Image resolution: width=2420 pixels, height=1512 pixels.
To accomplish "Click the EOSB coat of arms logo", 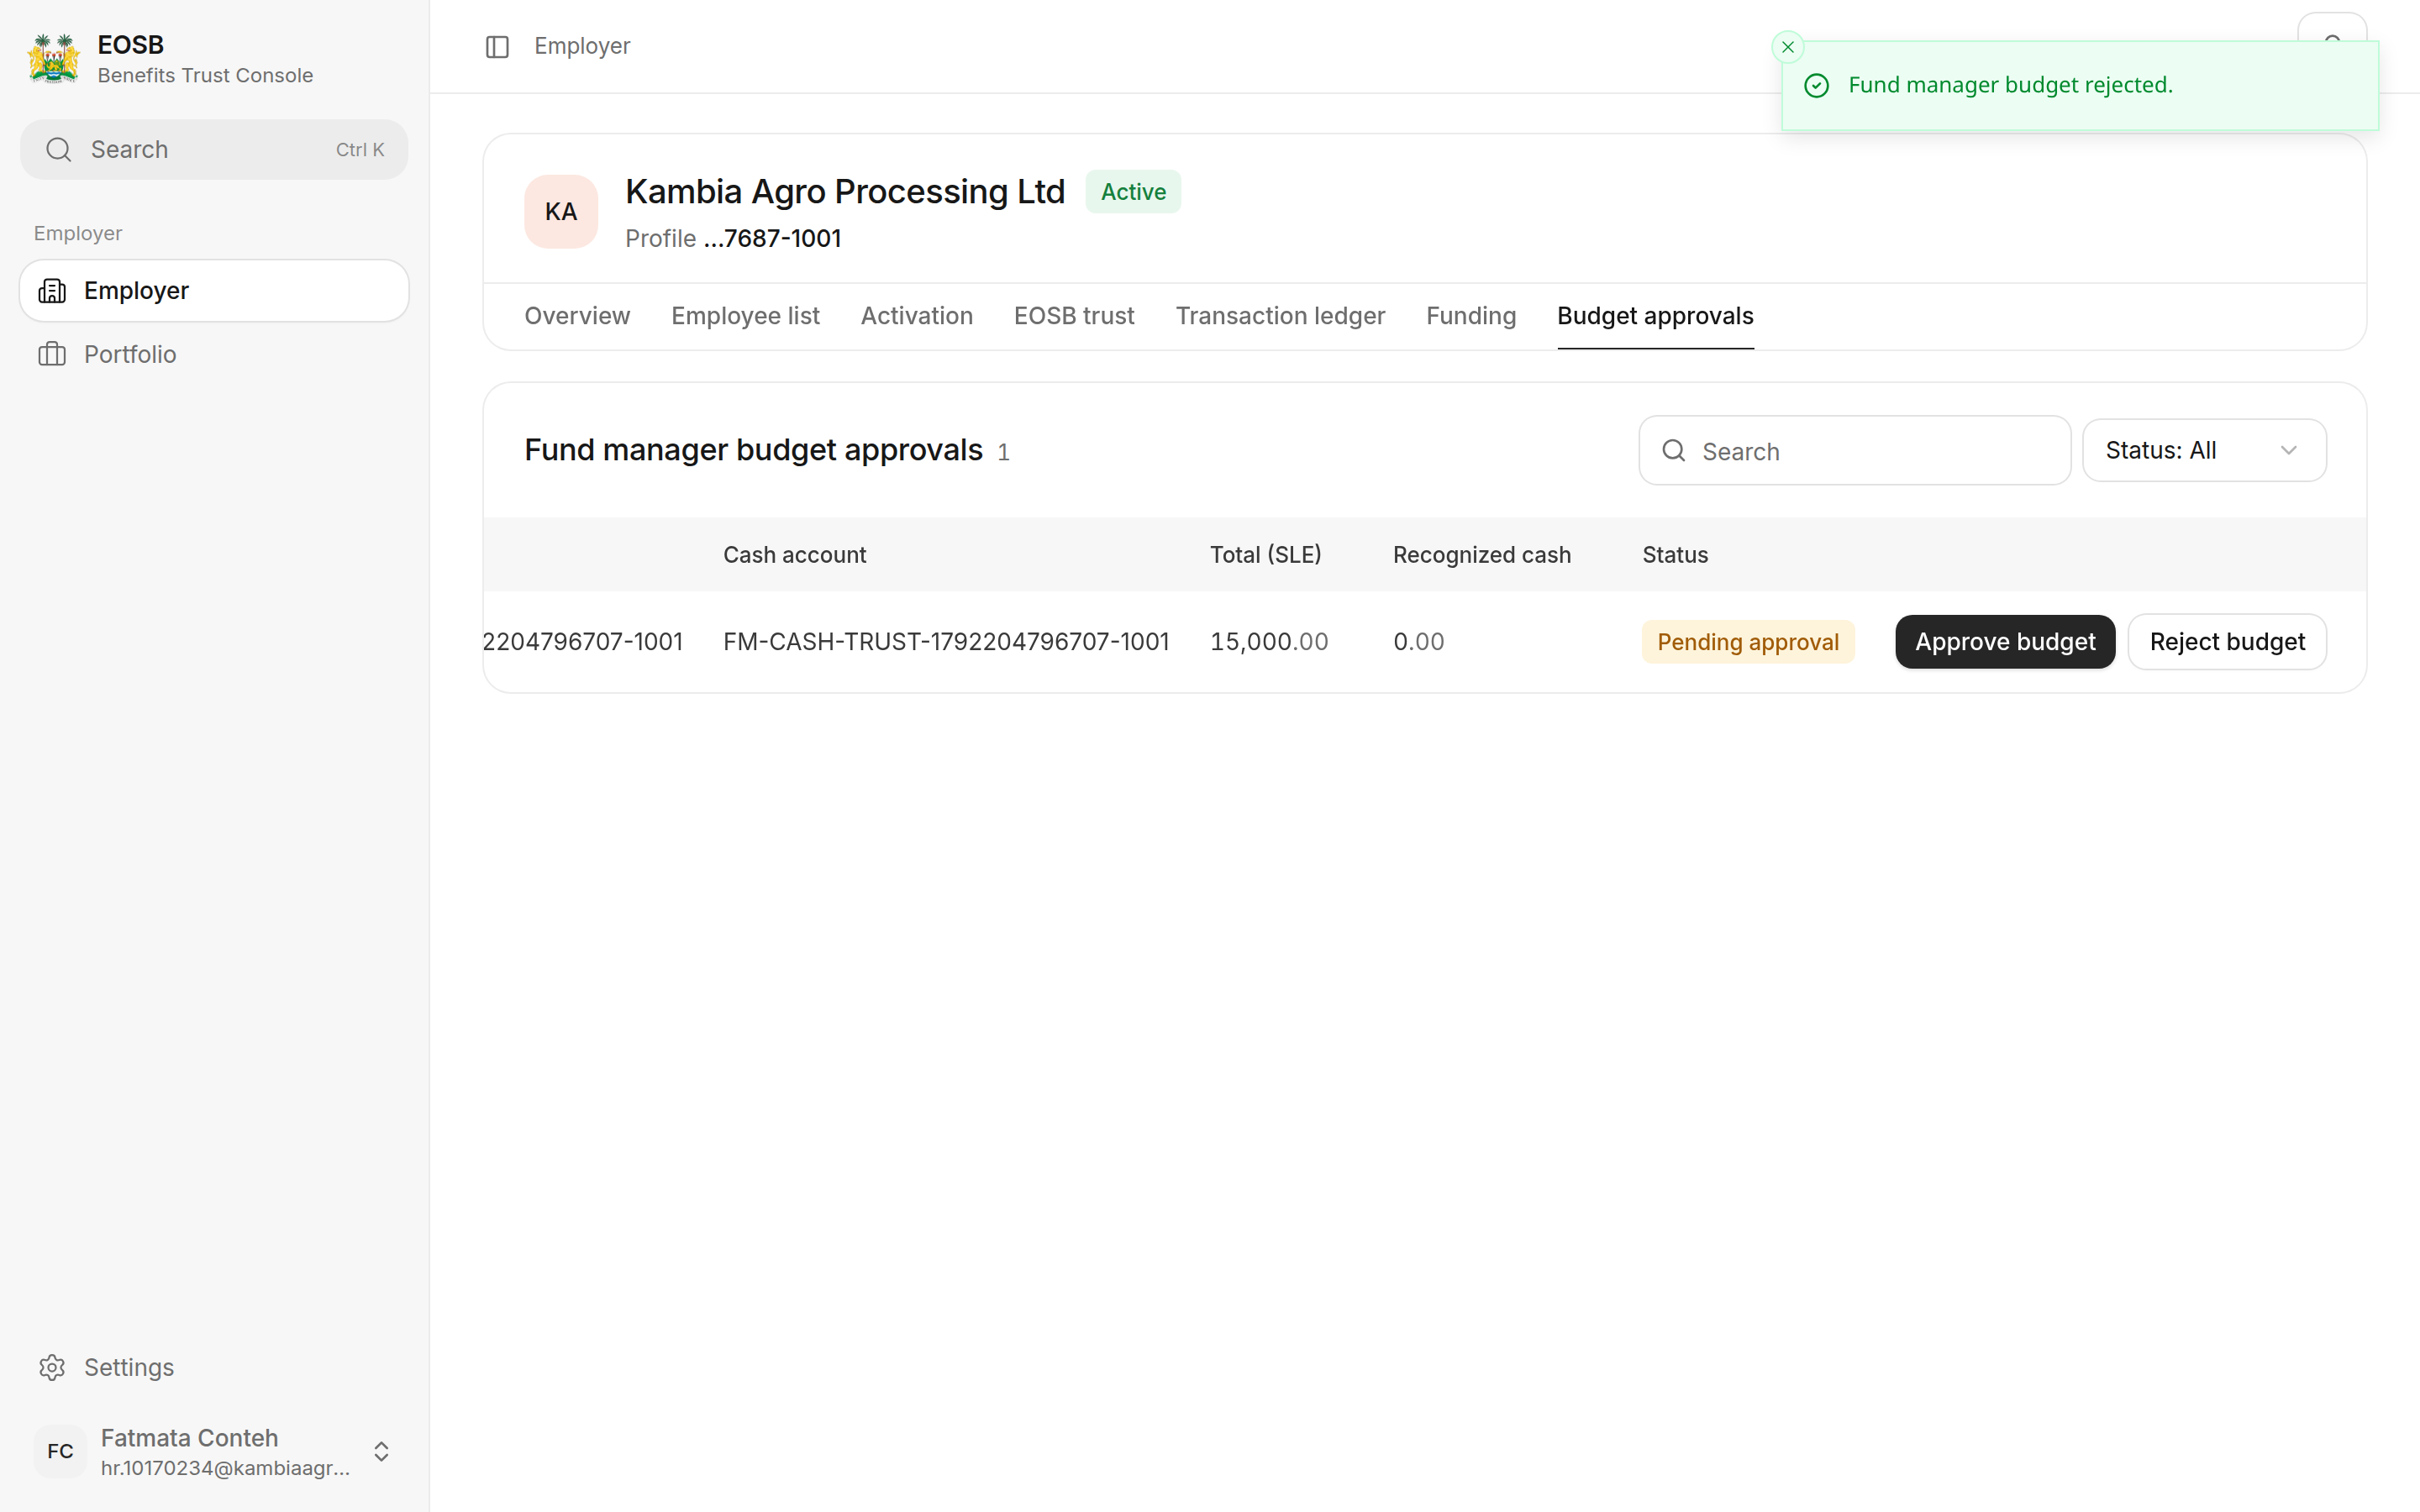I will (54, 59).
